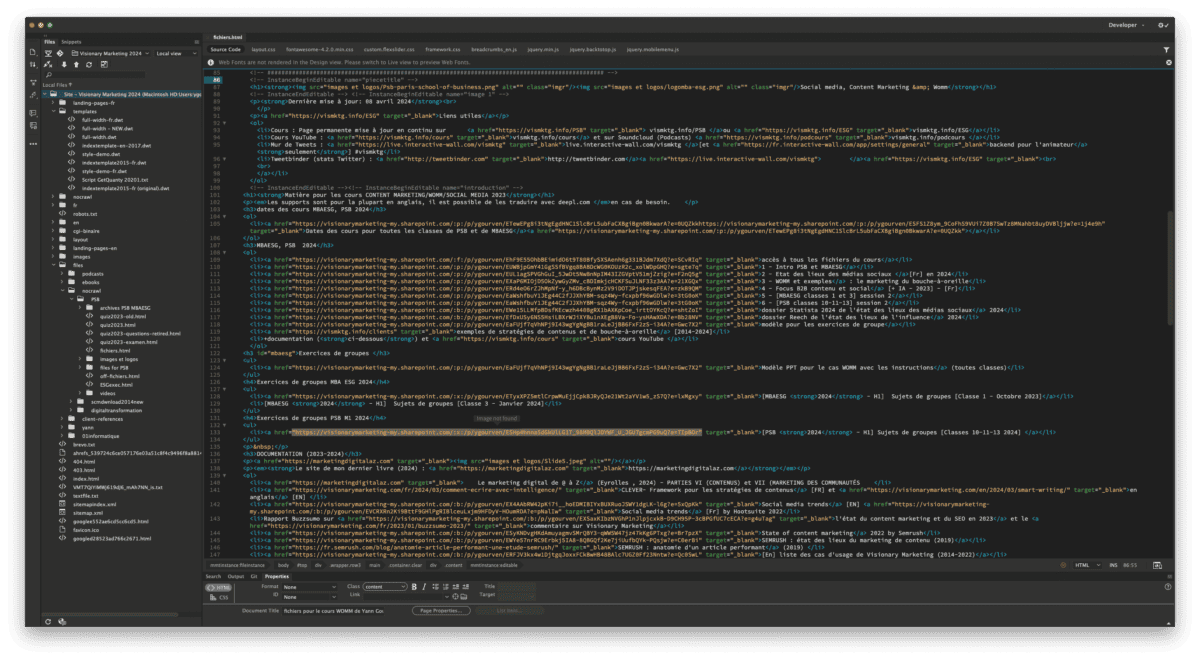
Task: Click the body tag in tag selector
Action: click(284, 565)
